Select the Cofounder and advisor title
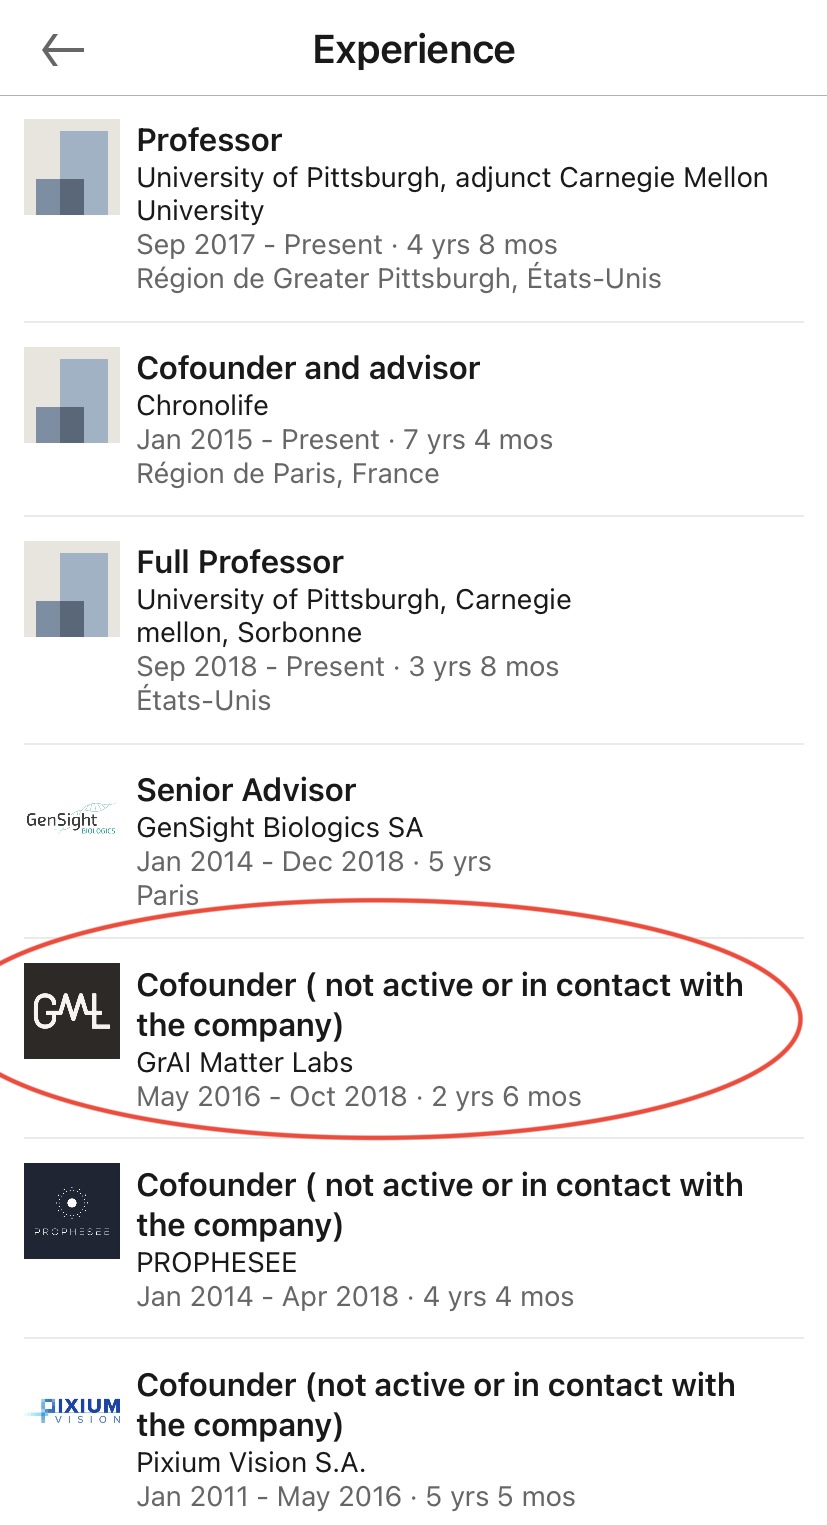 tap(308, 368)
